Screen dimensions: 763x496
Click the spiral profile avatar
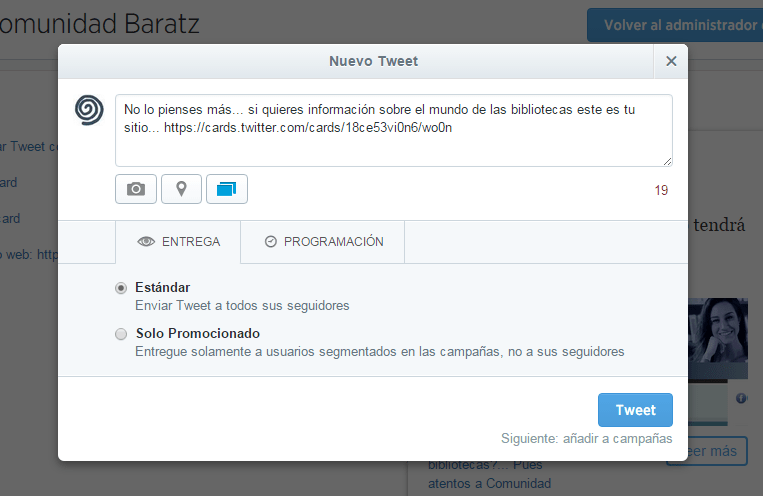[x=89, y=110]
